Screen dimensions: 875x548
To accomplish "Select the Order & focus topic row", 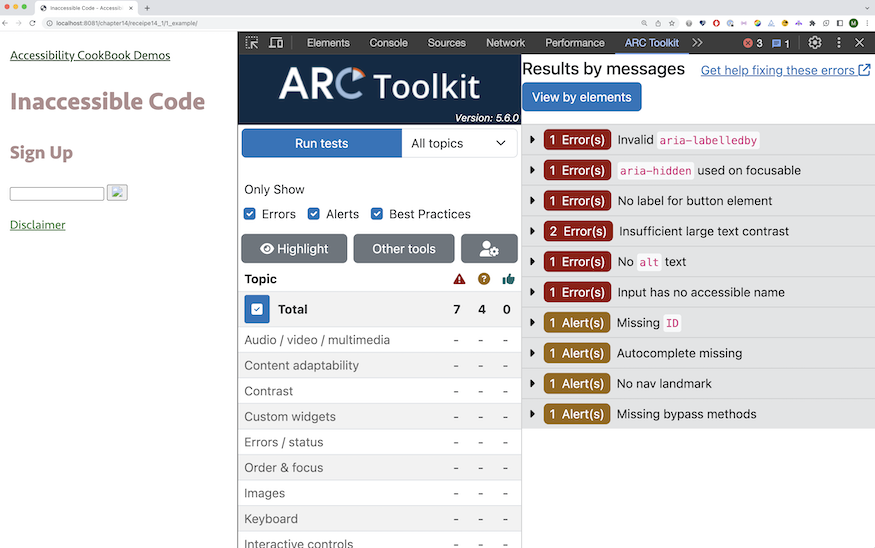I will tap(379, 468).
